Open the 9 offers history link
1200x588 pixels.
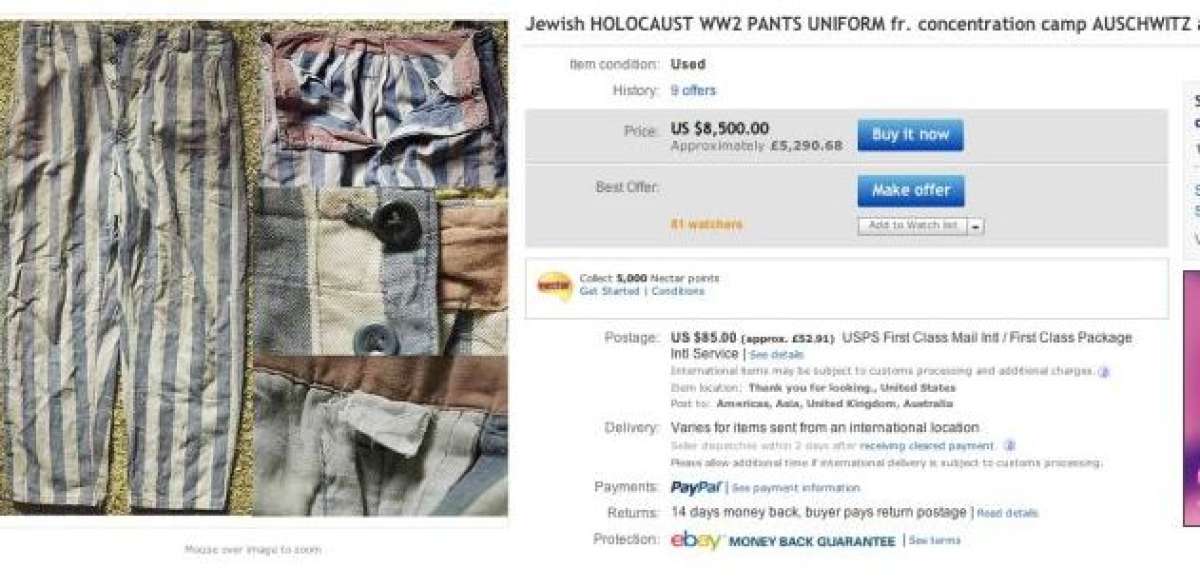click(693, 91)
